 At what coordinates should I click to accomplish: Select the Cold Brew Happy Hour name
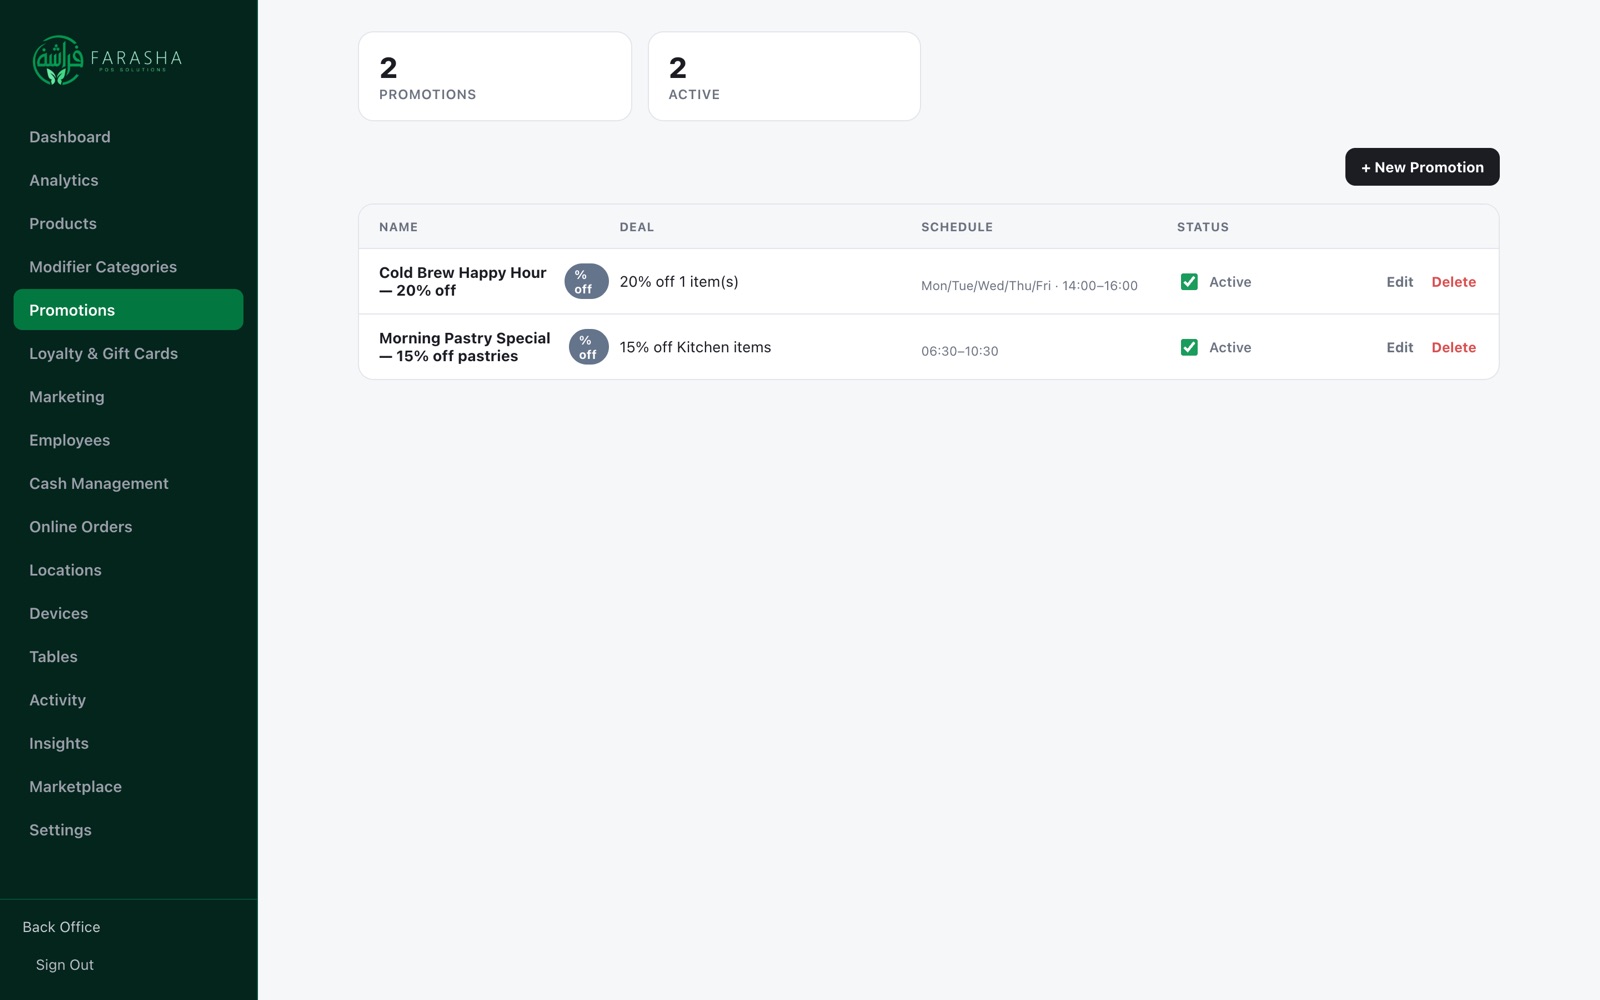click(463, 281)
